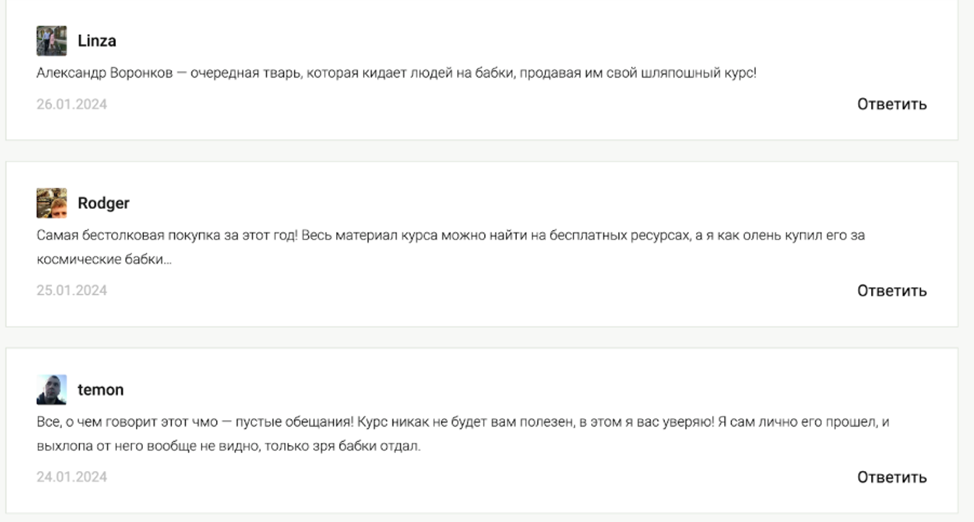Click the temon username
Image resolution: width=974 pixels, height=522 pixels.
101,390
